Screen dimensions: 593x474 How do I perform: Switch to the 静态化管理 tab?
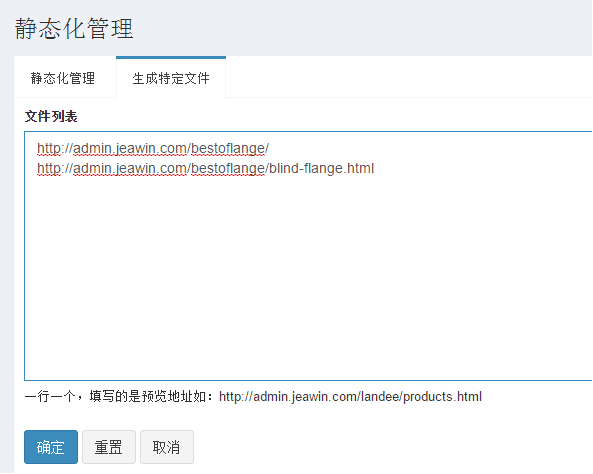(x=63, y=78)
